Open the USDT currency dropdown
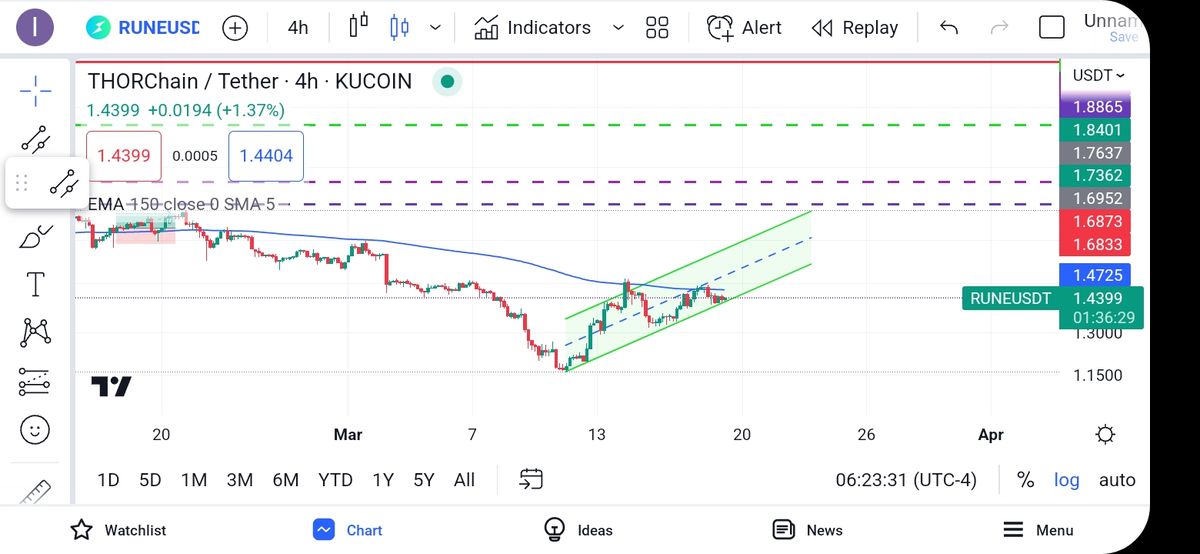 point(1098,75)
